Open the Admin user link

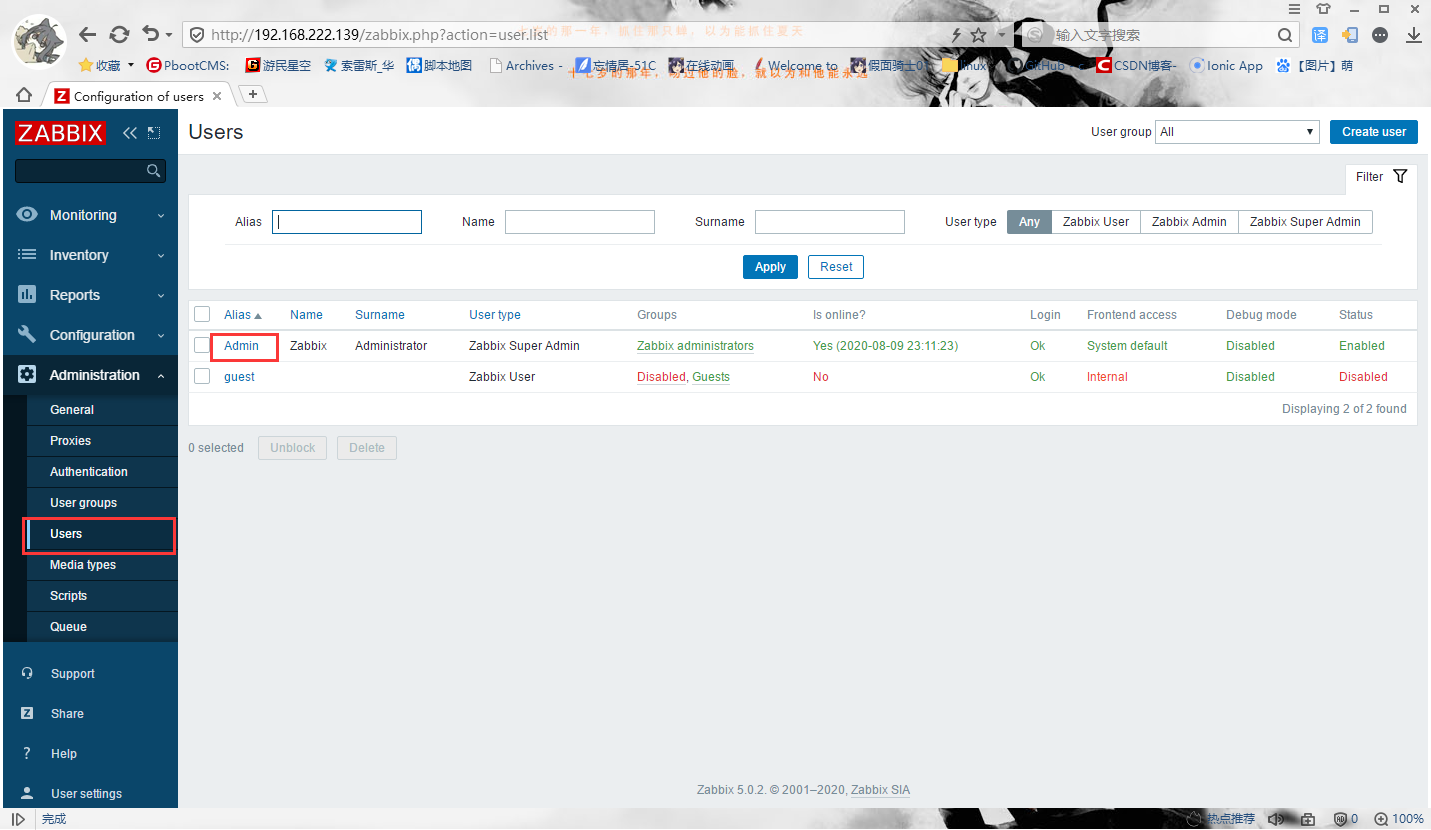click(x=241, y=346)
